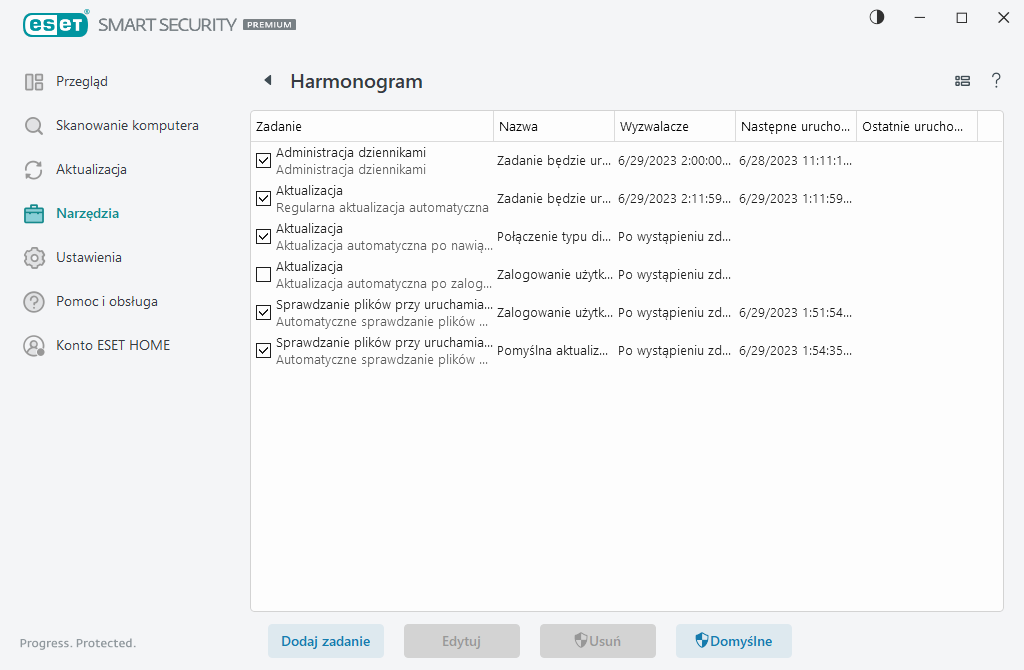Open Pomoc i obsługa in sidebar

pos(106,302)
